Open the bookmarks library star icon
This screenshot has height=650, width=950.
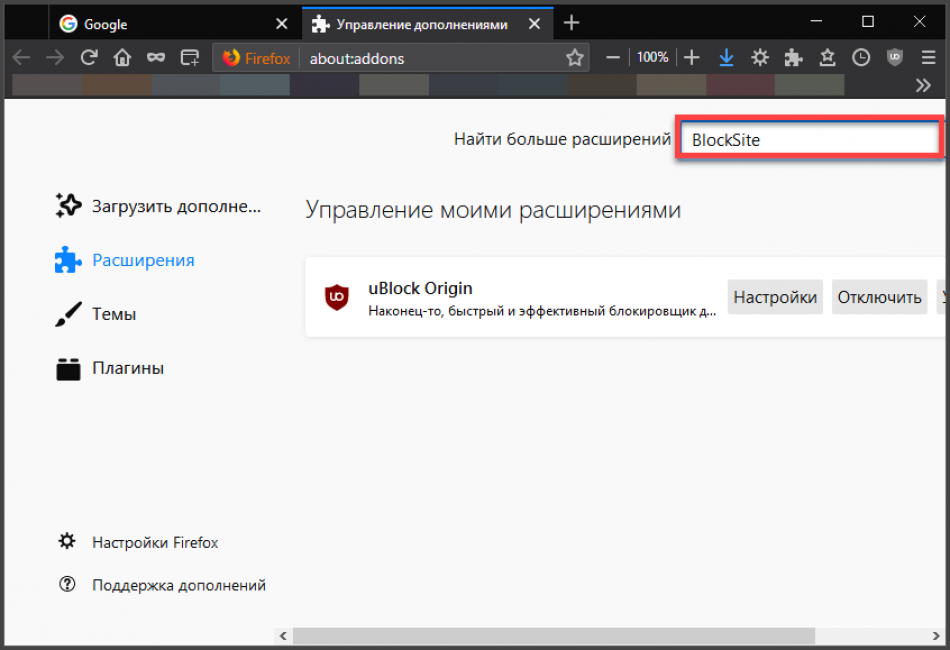[x=827, y=58]
